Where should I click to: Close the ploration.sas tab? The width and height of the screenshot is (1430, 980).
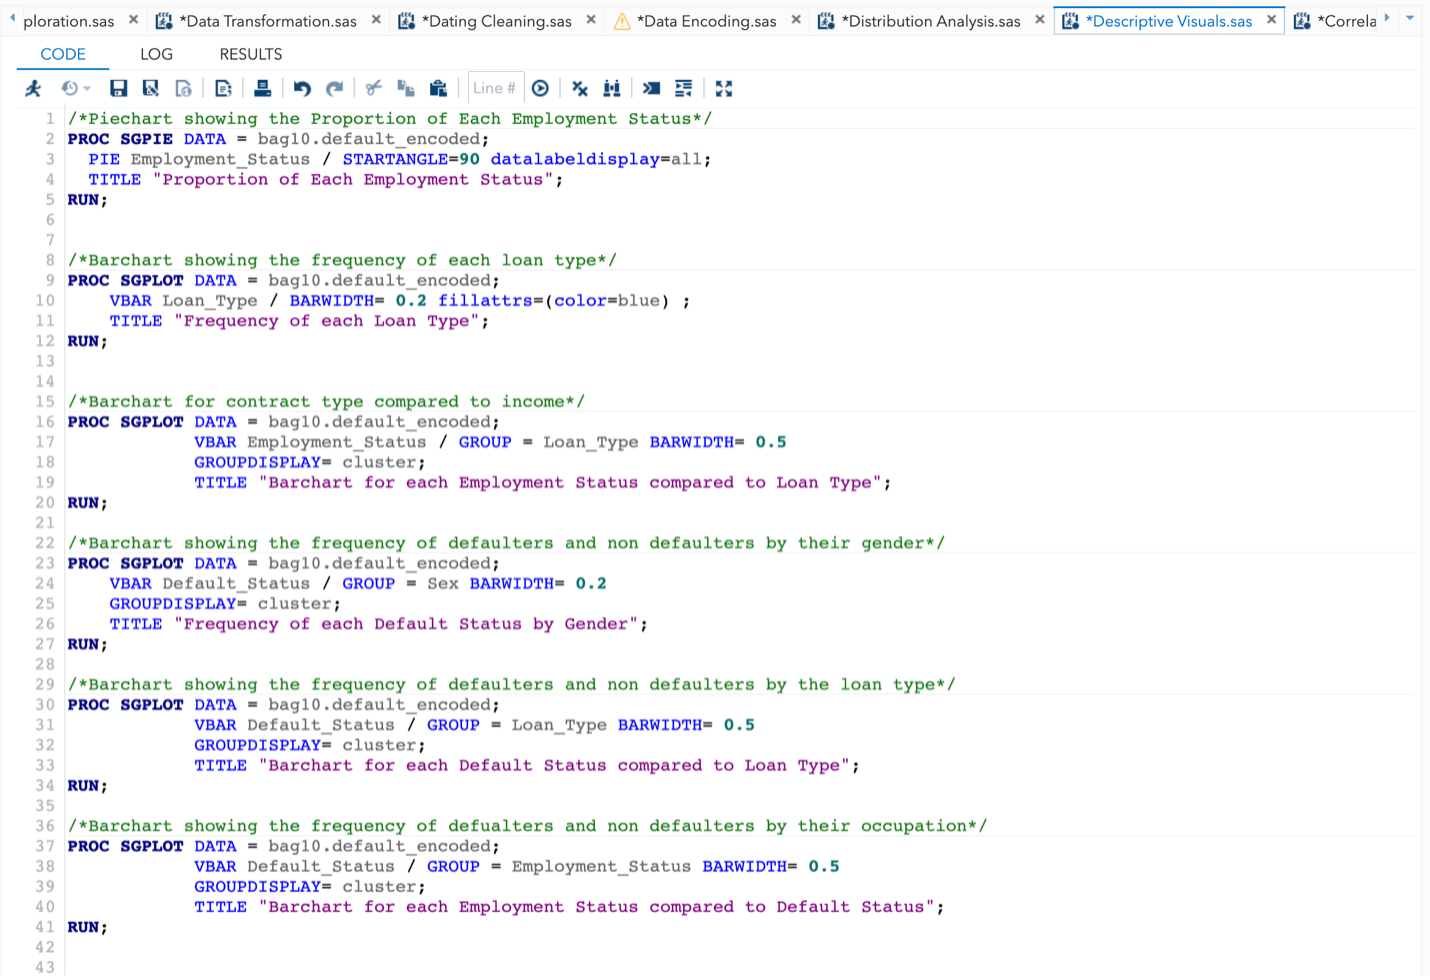tap(133, 19)
